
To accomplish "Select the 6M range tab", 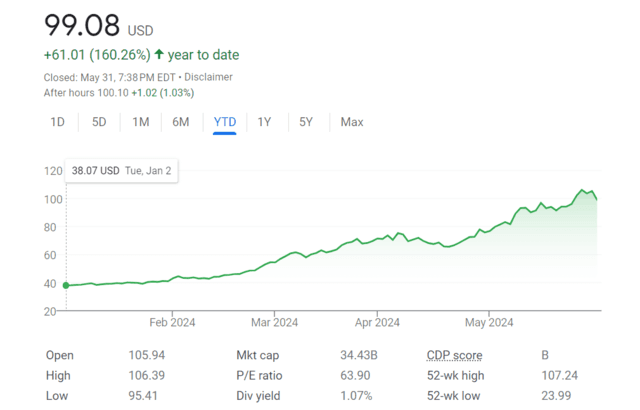I will pos(181,122).
